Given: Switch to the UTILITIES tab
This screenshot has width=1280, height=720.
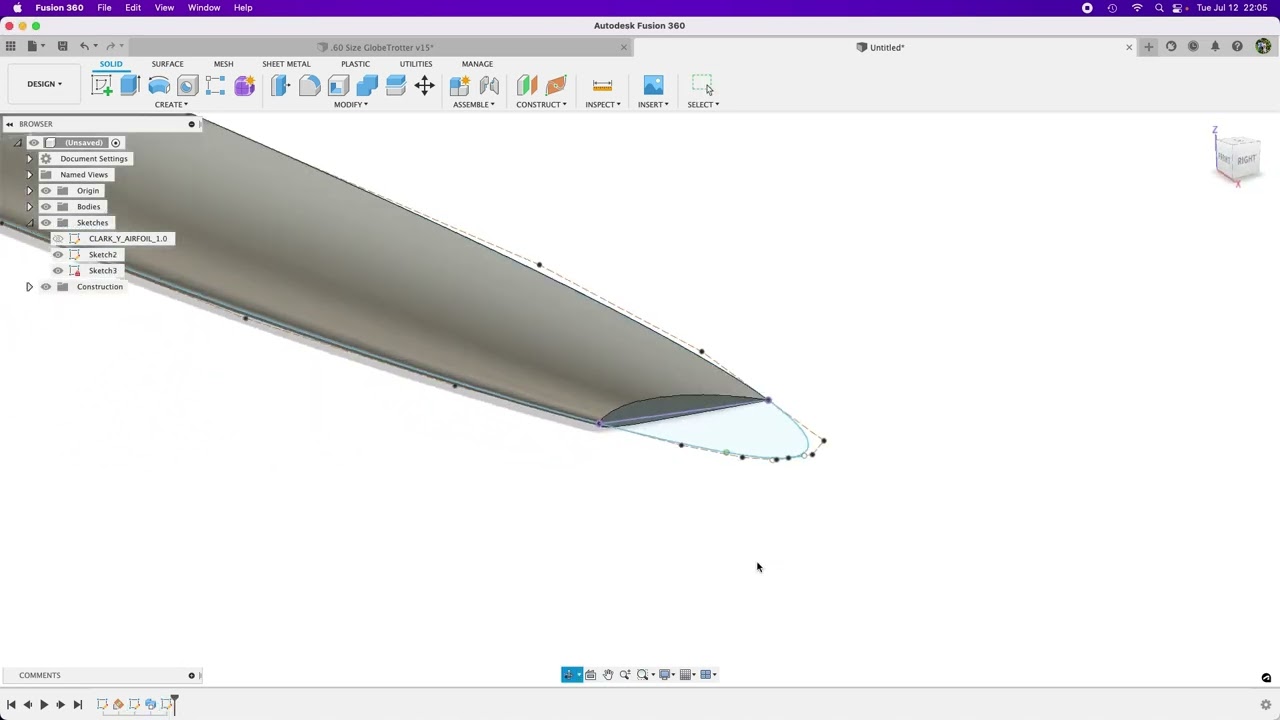Looking at the screenshot, I should click(416, 64).
